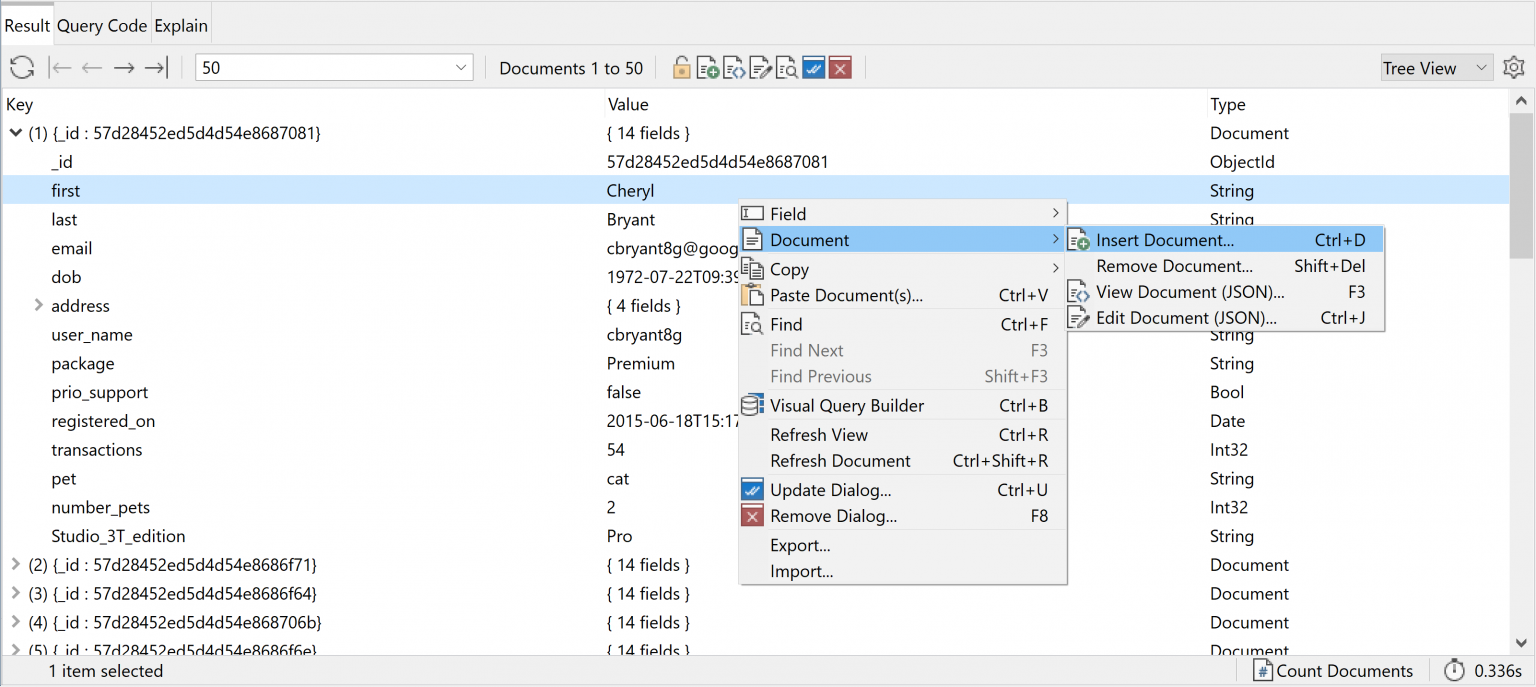Expand the address field in document one
1536x687 pixels.
click(37, 305)
